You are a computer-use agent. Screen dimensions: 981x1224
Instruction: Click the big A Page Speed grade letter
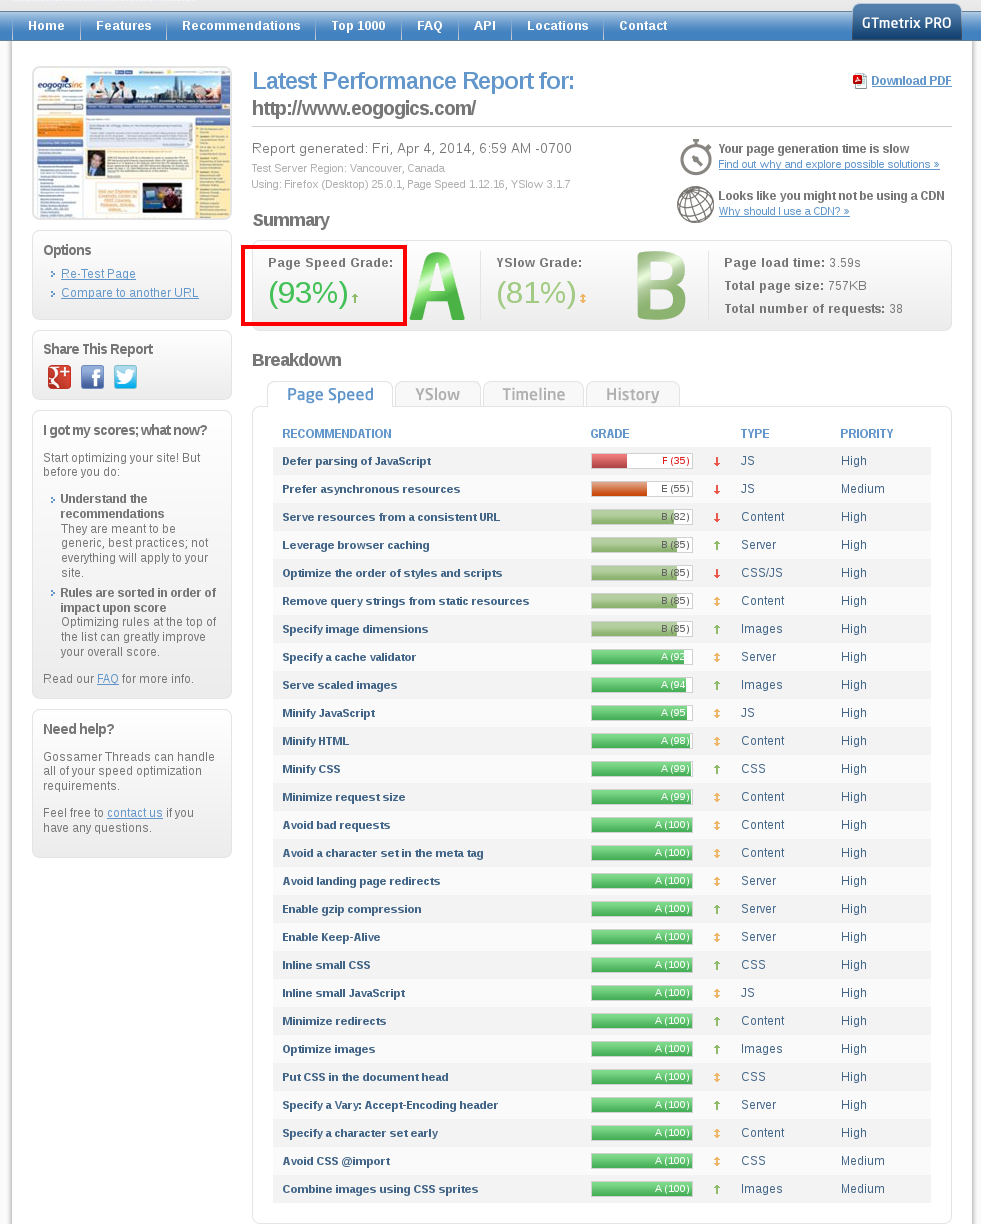[437, 287]
